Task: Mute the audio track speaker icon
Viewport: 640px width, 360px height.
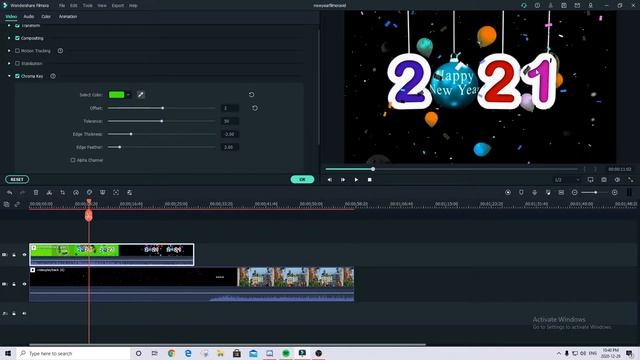Action: pos(24,313)
